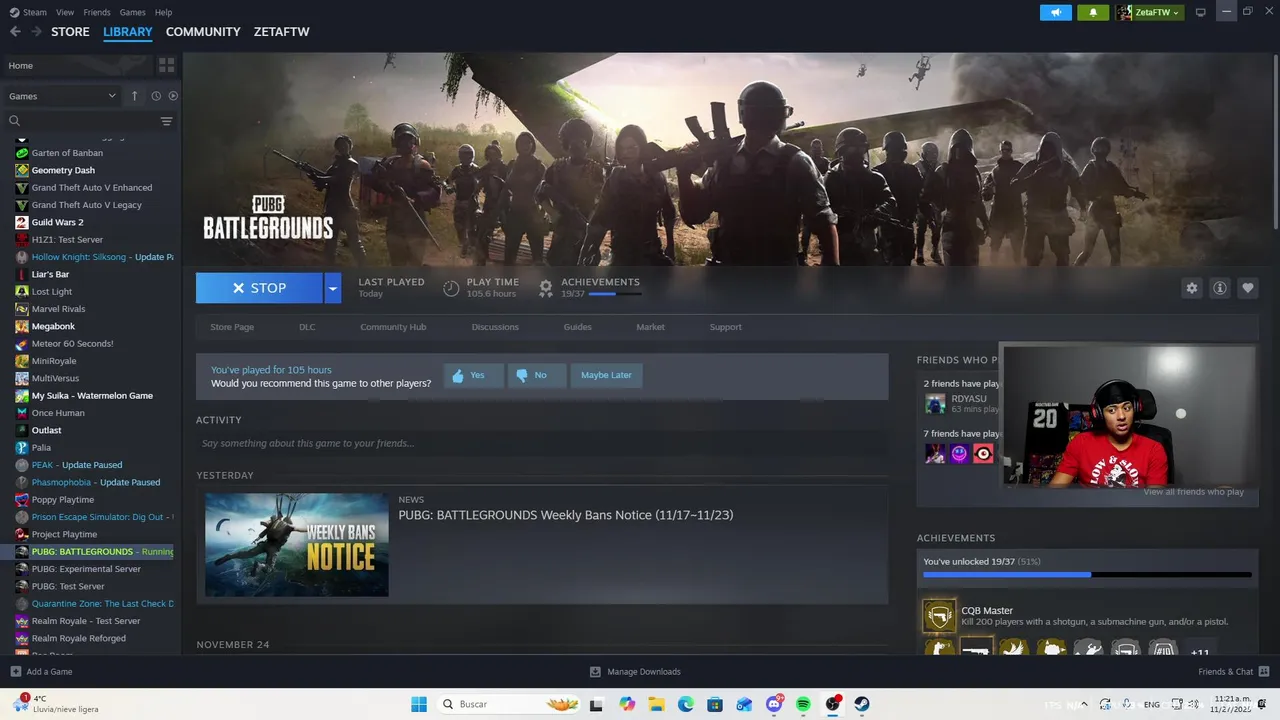The height and width of the screenshot is (720, 1280).
Task: Click the Palia game icon in sidebar
Action: coord(22,447)
